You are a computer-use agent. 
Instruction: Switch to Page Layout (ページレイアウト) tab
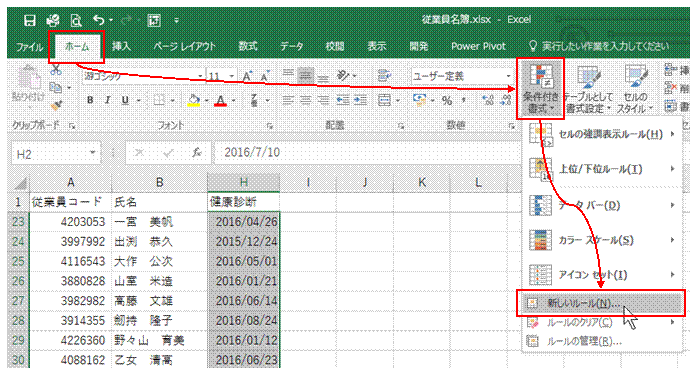click(x=184, y=46)
